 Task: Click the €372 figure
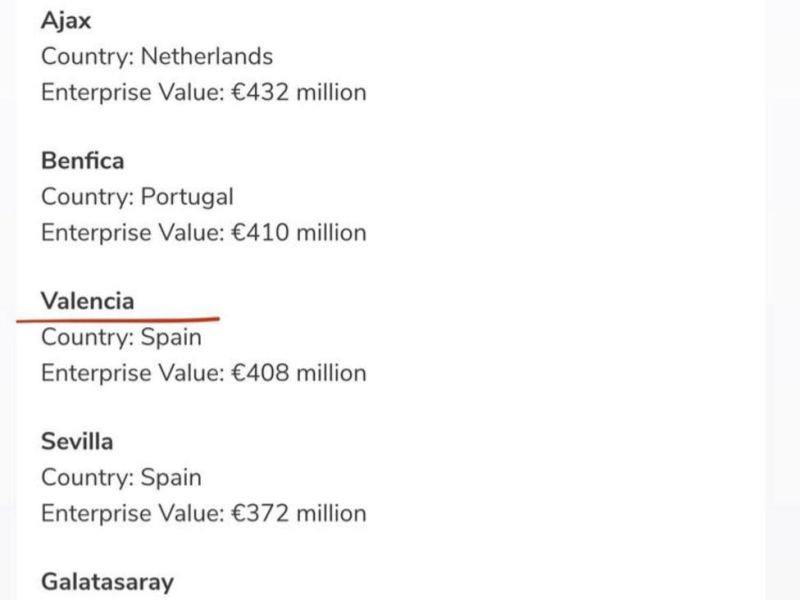coord(260,513)
